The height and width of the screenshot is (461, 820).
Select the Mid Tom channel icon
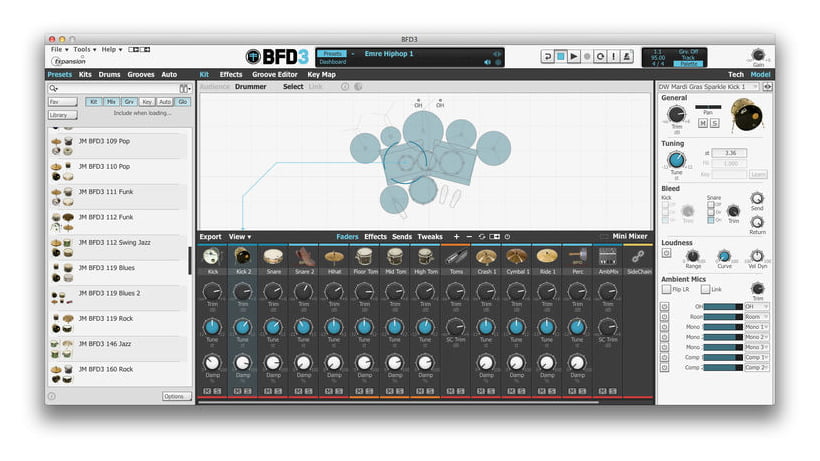pos(395,257)
